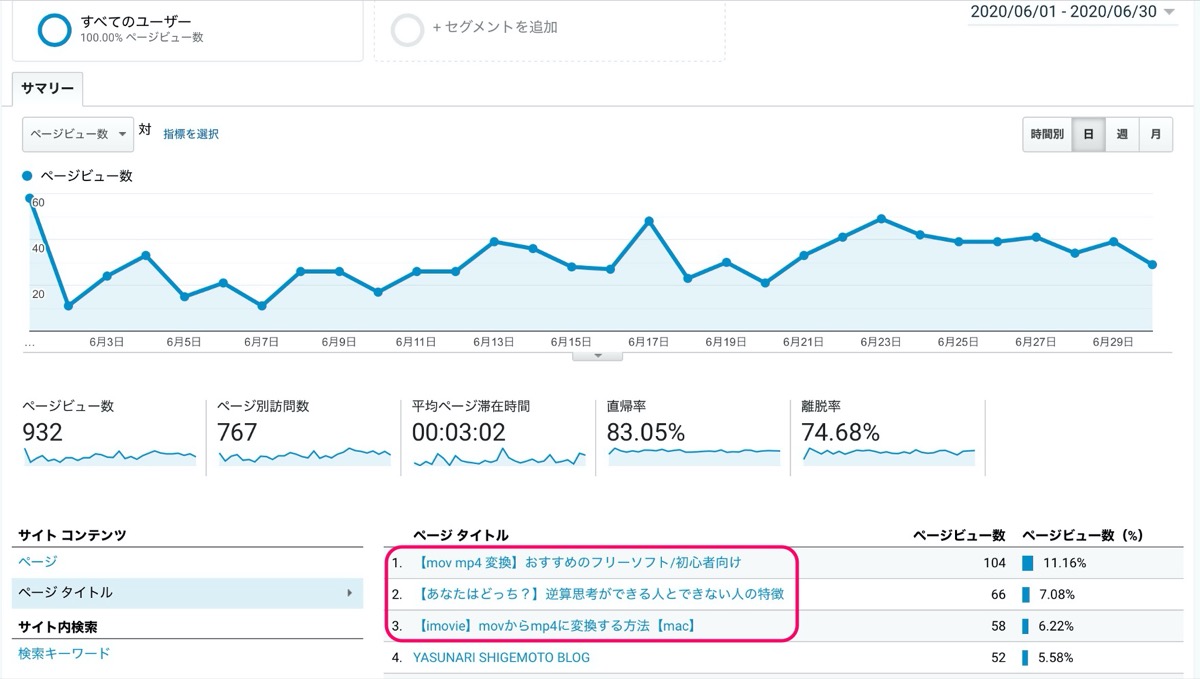Click the 離脱率 74.68% sparkline
The height and width of the screenshot is (679, 1200).
889,456
